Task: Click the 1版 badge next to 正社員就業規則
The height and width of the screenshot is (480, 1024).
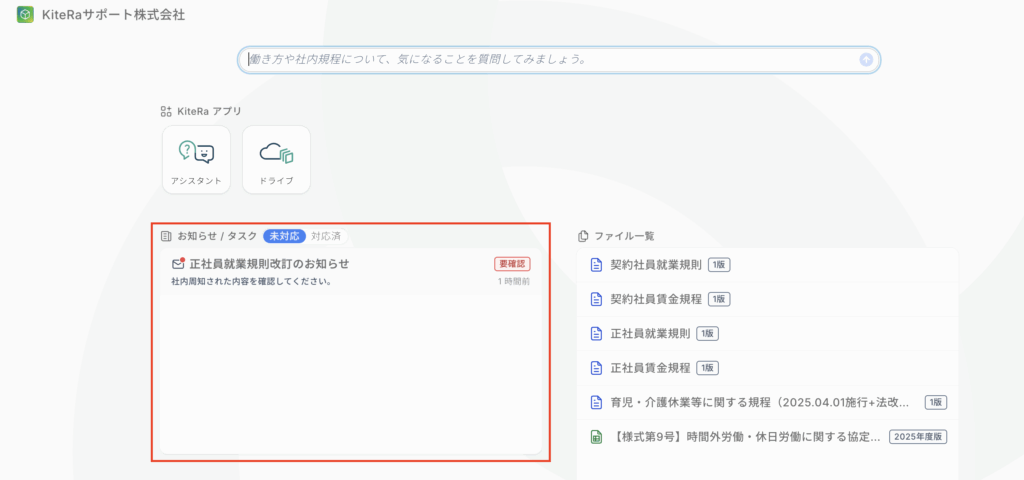Action: tap(707, 333)
